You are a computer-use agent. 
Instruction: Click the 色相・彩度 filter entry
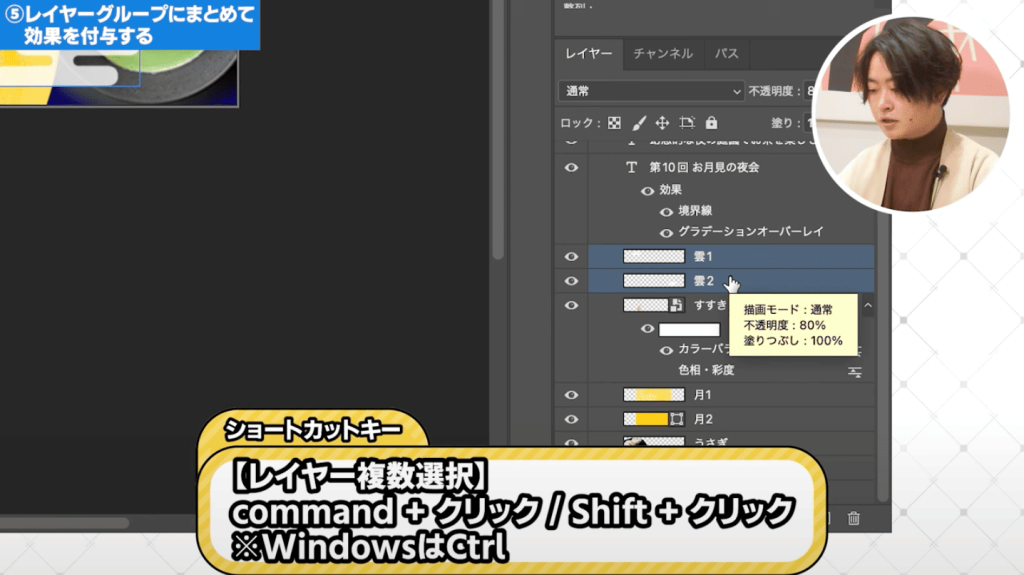(706, 370)
